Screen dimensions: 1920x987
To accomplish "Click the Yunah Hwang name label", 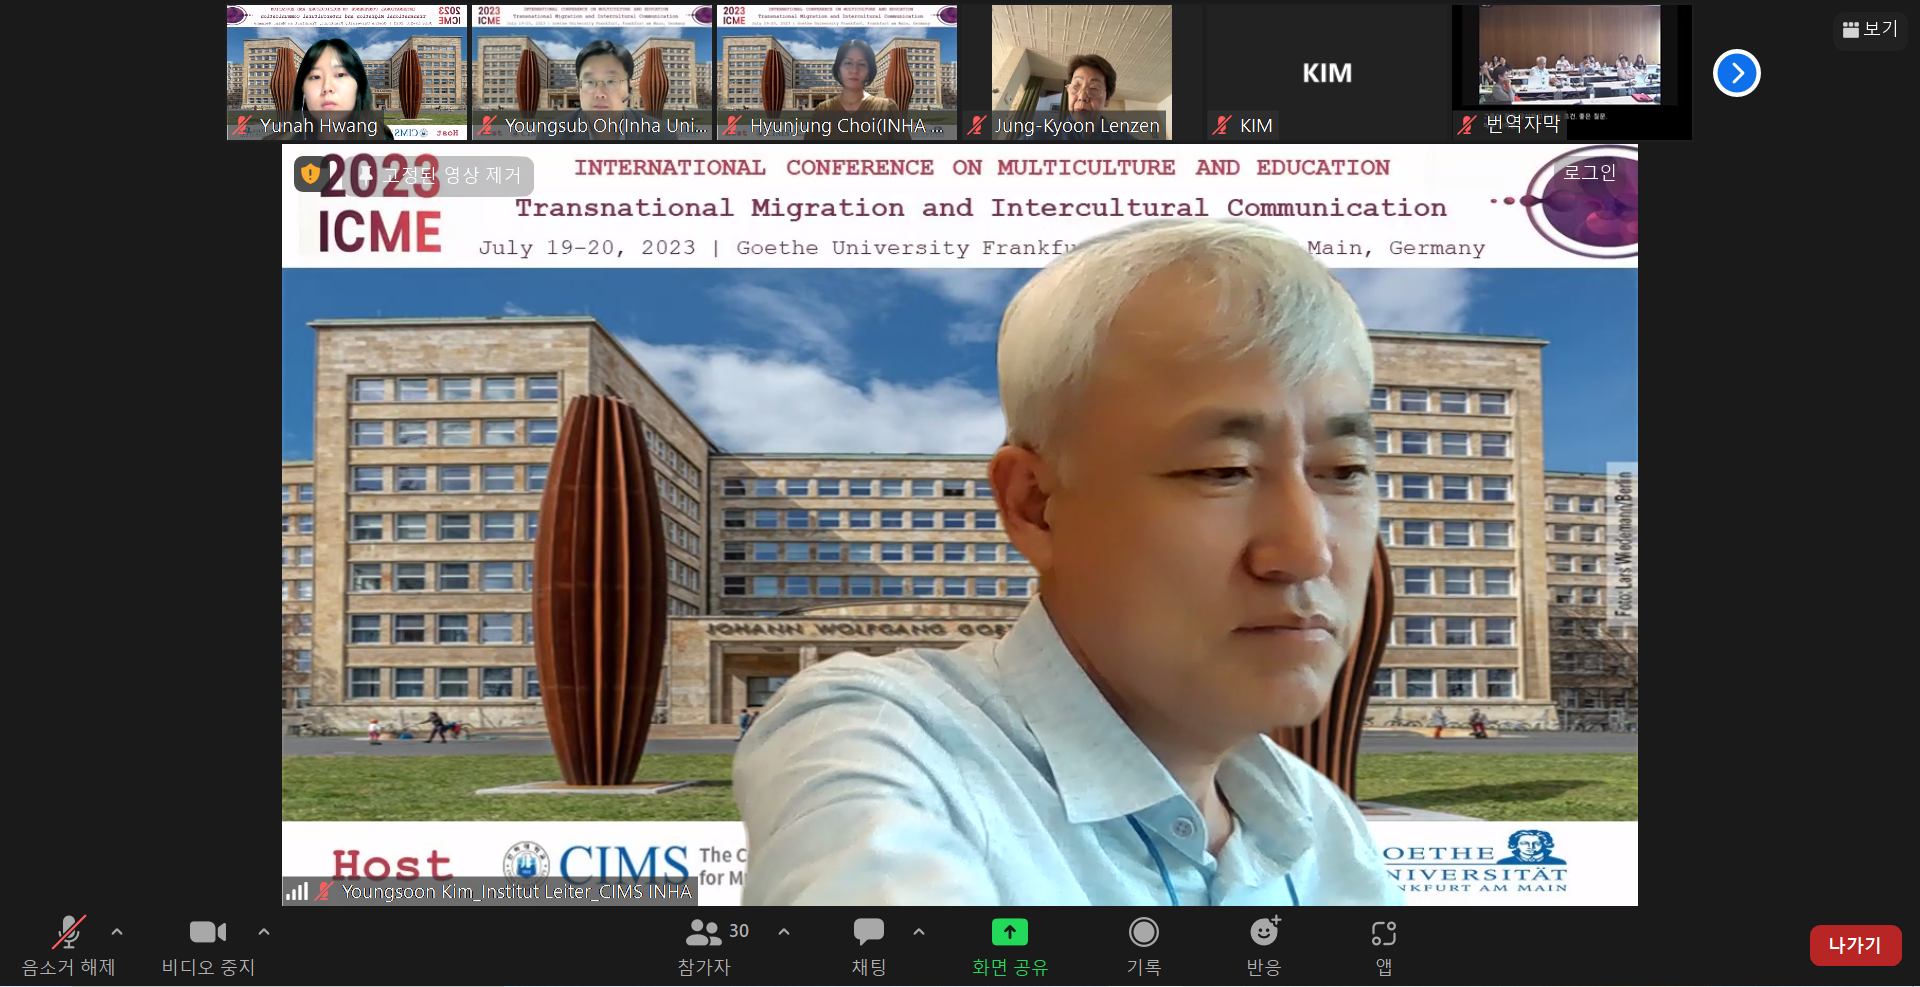I will [x=319, y=125].
